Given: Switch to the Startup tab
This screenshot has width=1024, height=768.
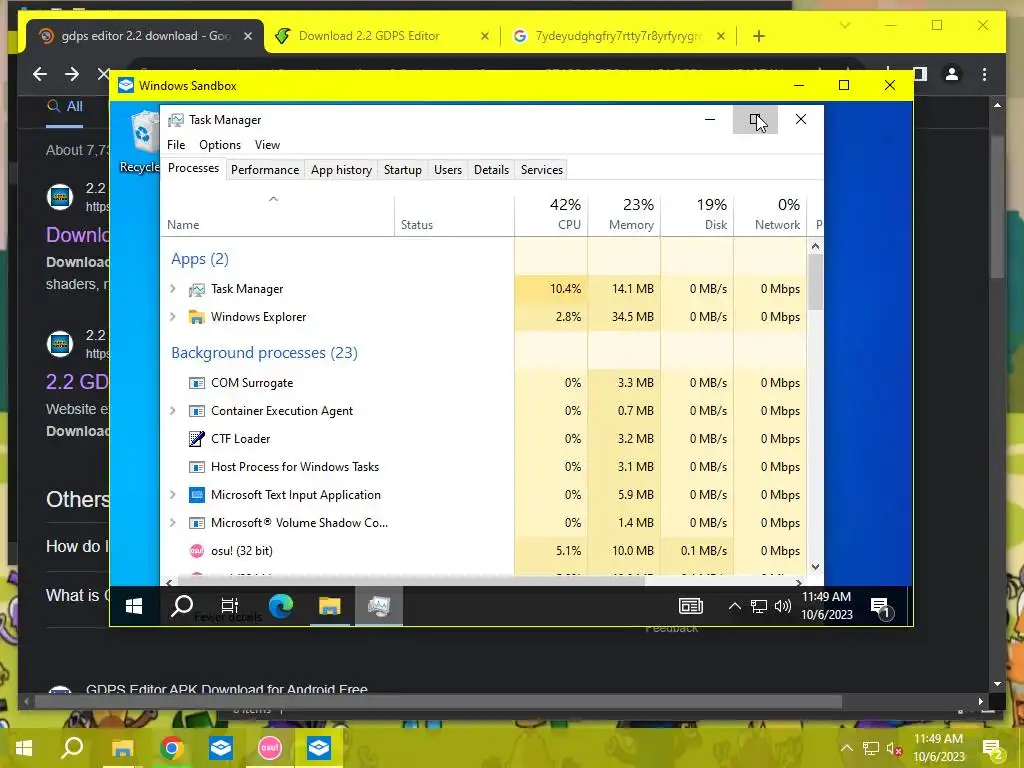Looking at the screenshot, I should point(402,170).
